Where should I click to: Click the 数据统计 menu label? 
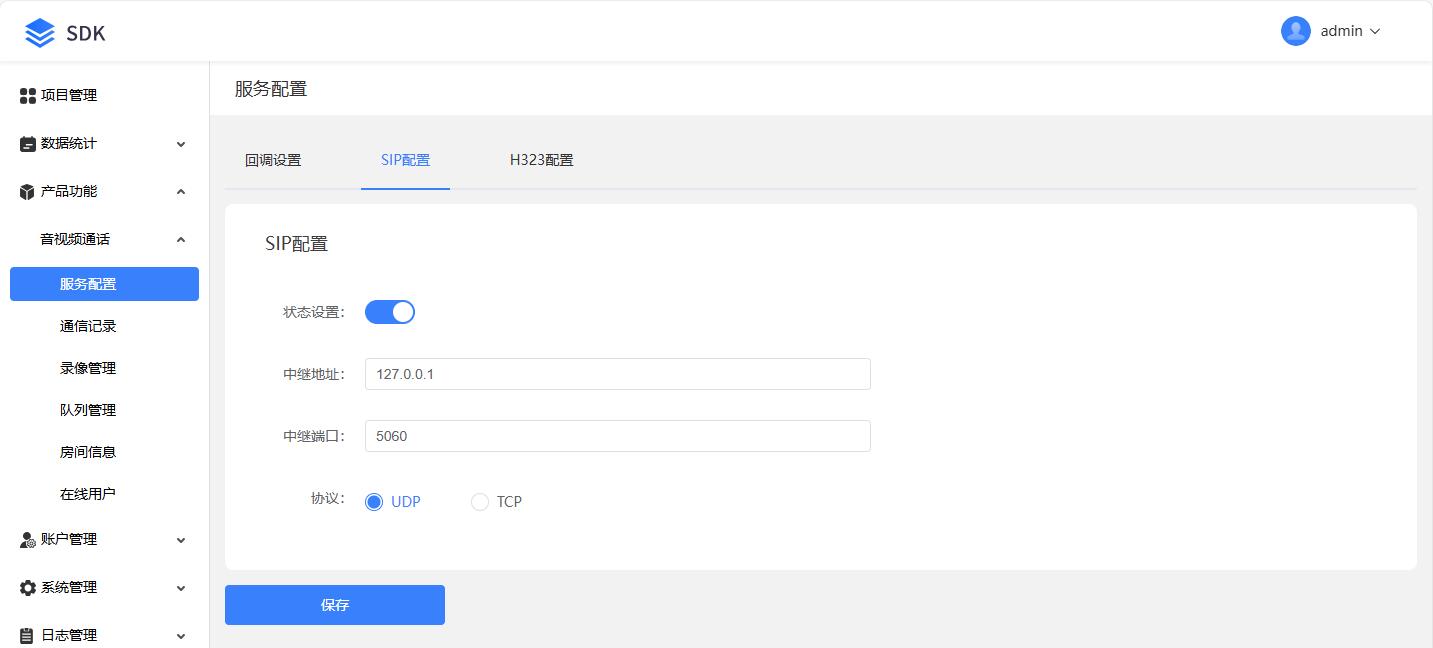click(x=69, y=143)
